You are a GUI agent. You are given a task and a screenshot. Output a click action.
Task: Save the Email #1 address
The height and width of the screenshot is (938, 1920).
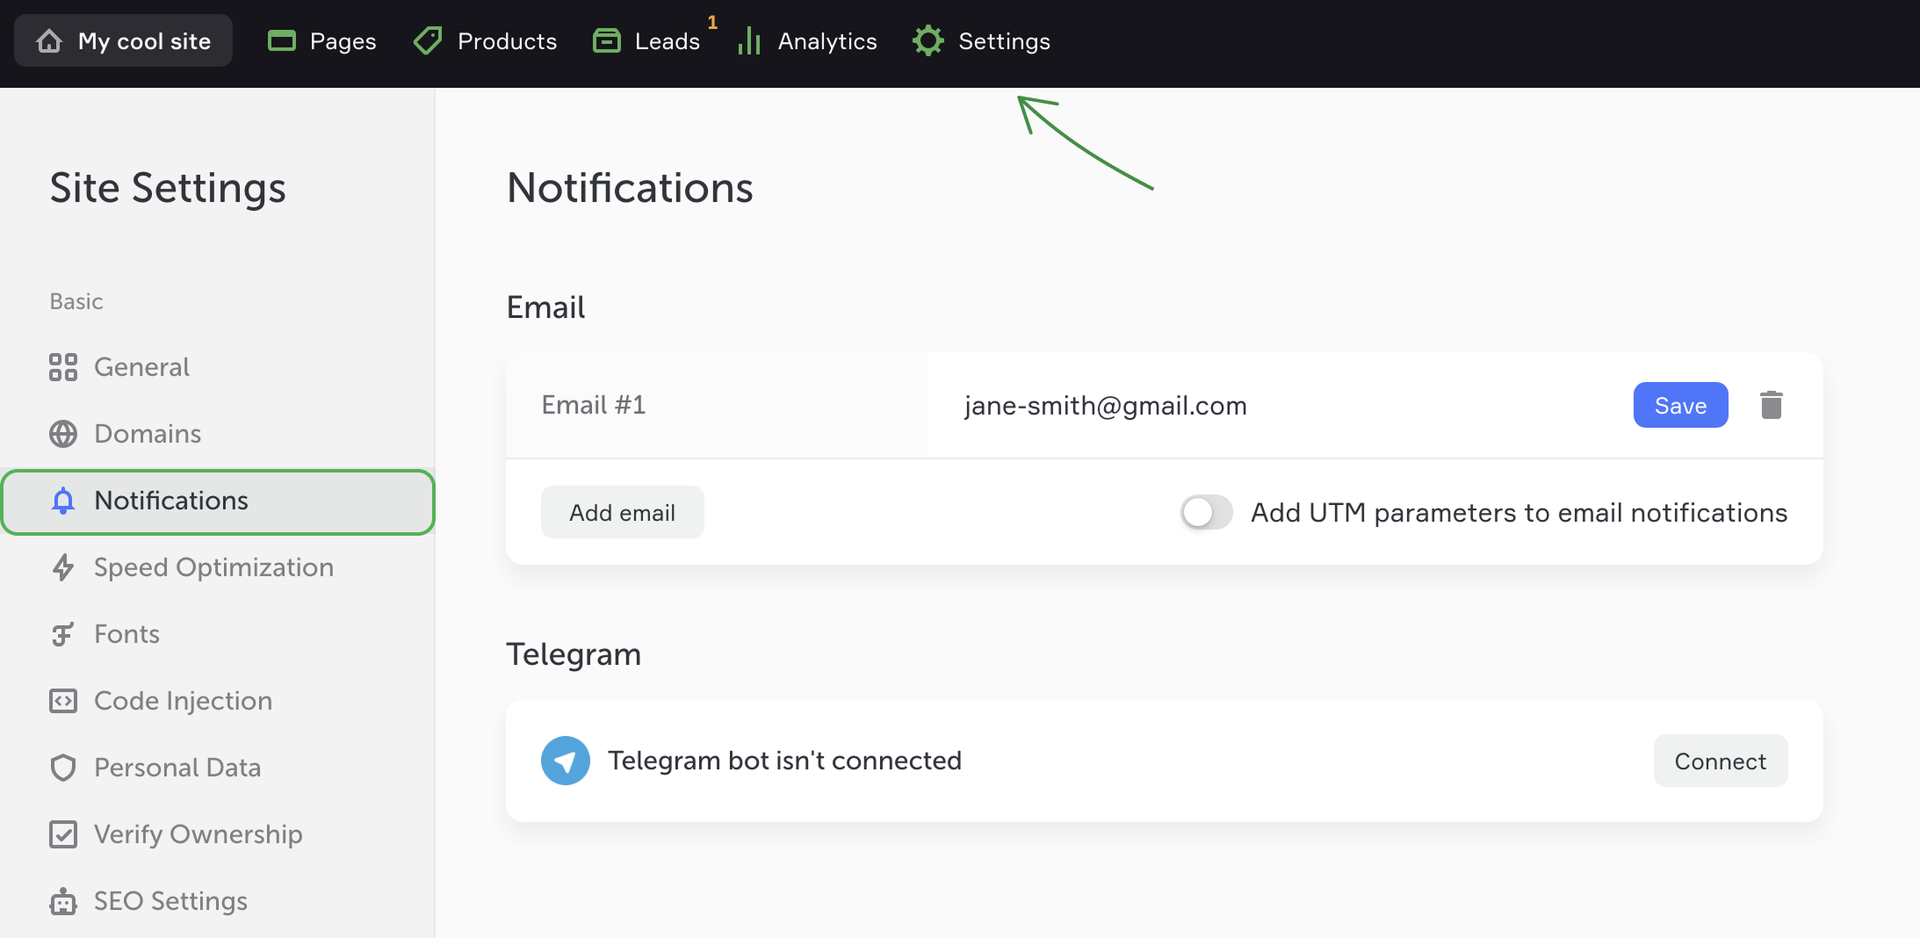1680,405
